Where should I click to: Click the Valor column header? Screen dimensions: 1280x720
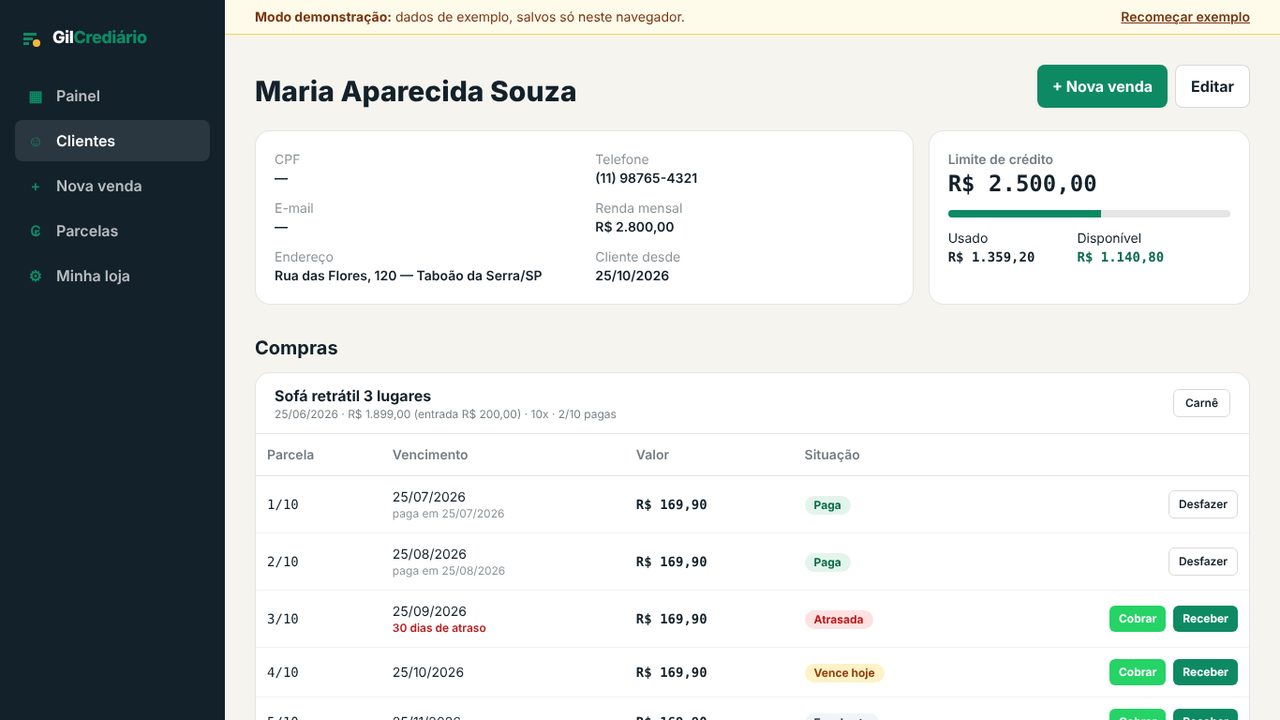coord(652,455)
